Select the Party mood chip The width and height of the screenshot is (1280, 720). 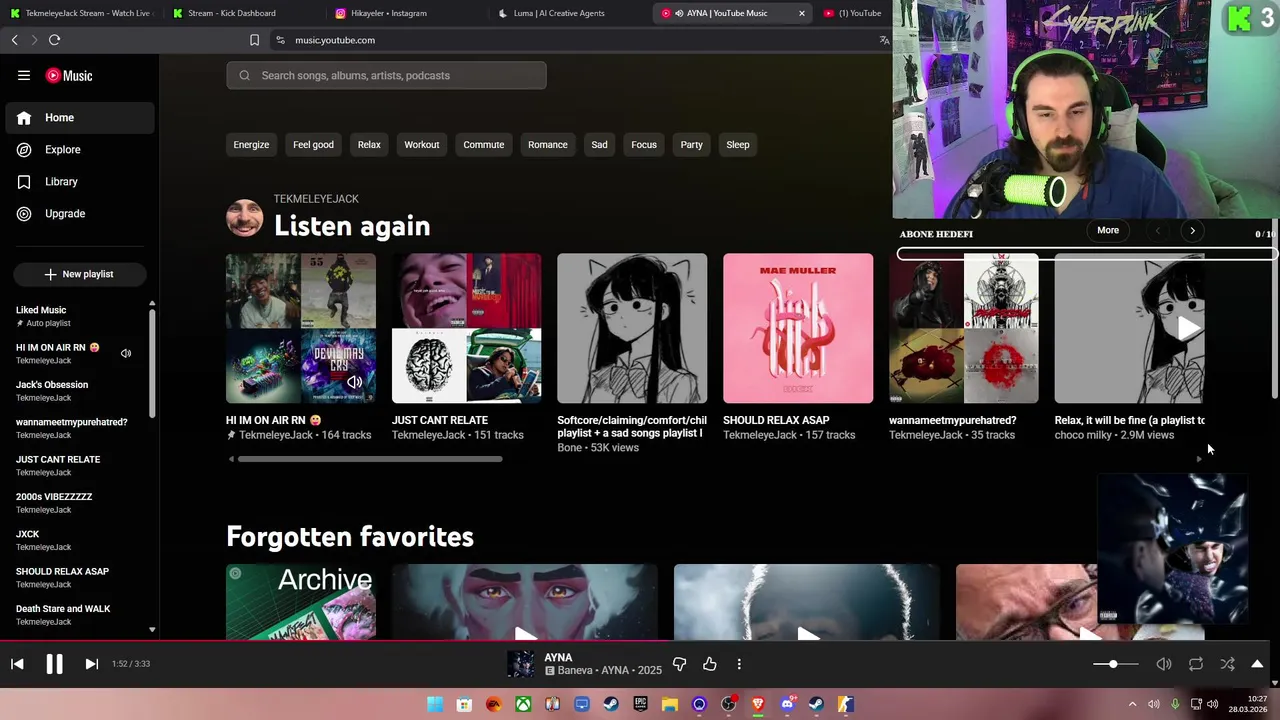click(692, 145)
